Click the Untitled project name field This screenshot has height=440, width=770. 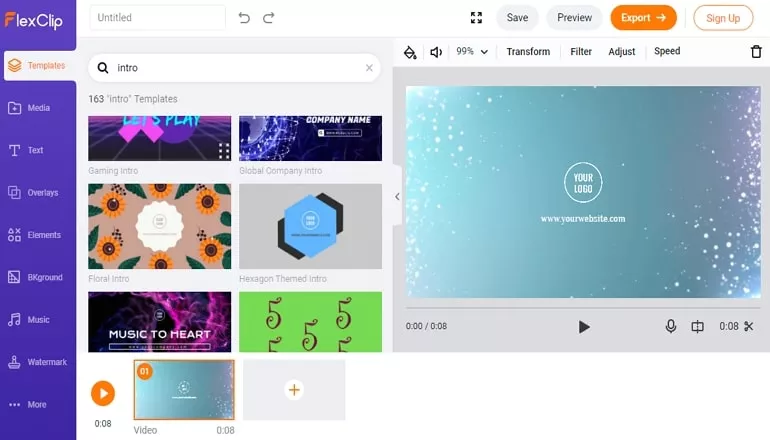(158, 18)
